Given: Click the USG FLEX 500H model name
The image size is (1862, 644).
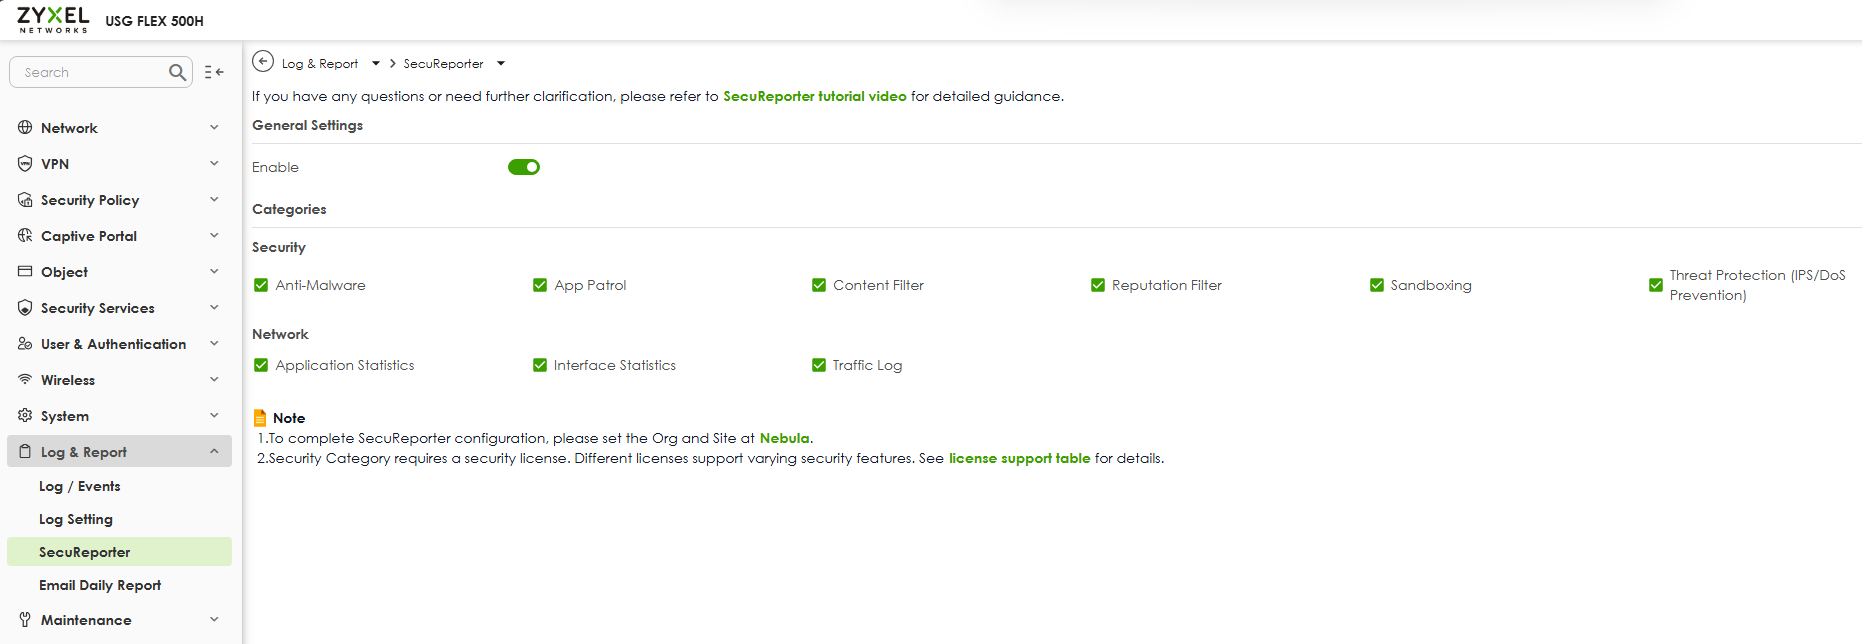Looking at the screenshot, I should [155, 21].
